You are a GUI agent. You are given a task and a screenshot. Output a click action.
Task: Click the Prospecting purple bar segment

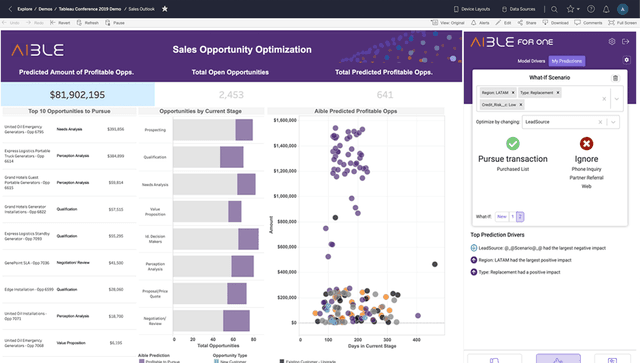[x=244, y=130]
